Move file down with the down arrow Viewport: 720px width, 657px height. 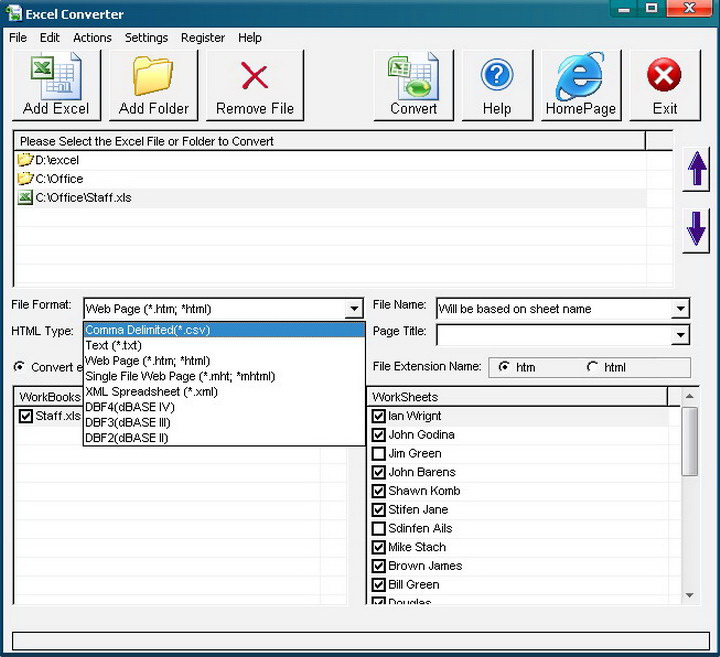(x=697, y=231)
